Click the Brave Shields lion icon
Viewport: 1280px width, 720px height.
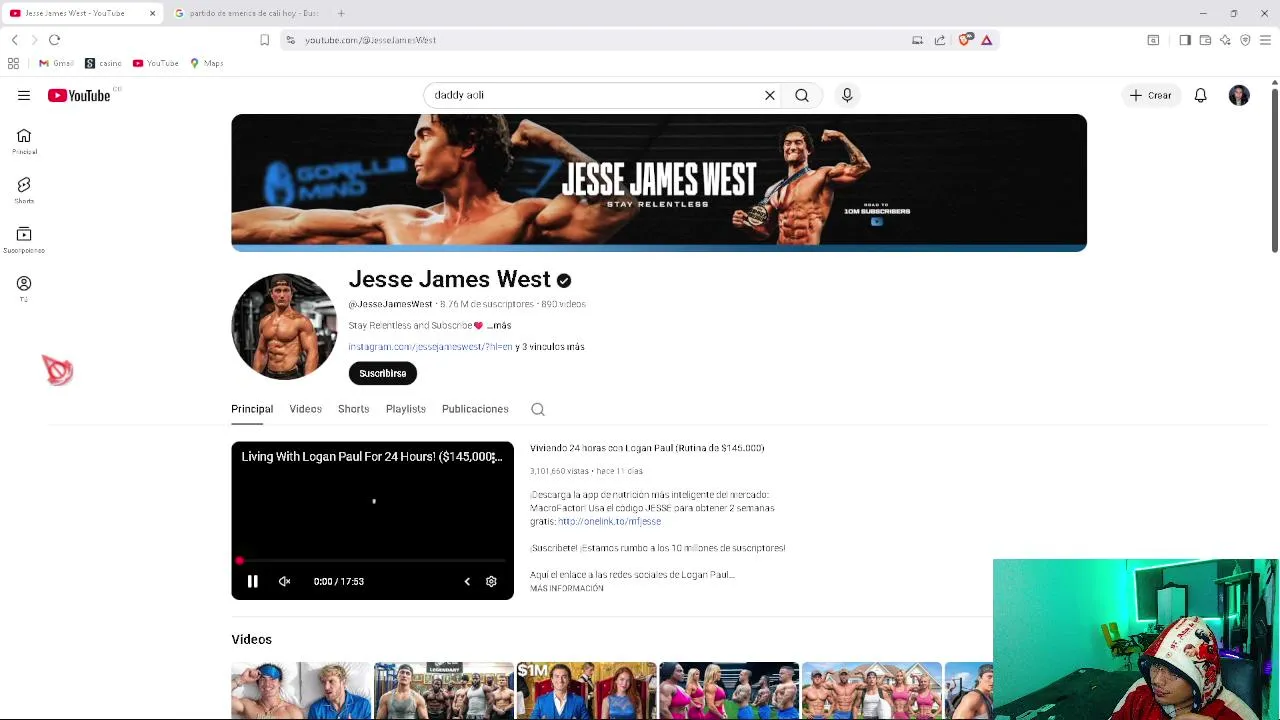coord(964,40)
